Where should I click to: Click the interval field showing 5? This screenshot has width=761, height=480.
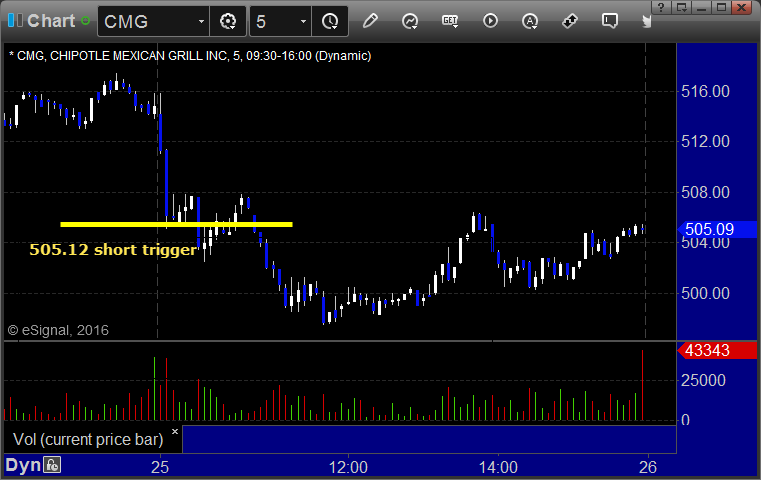273,21
